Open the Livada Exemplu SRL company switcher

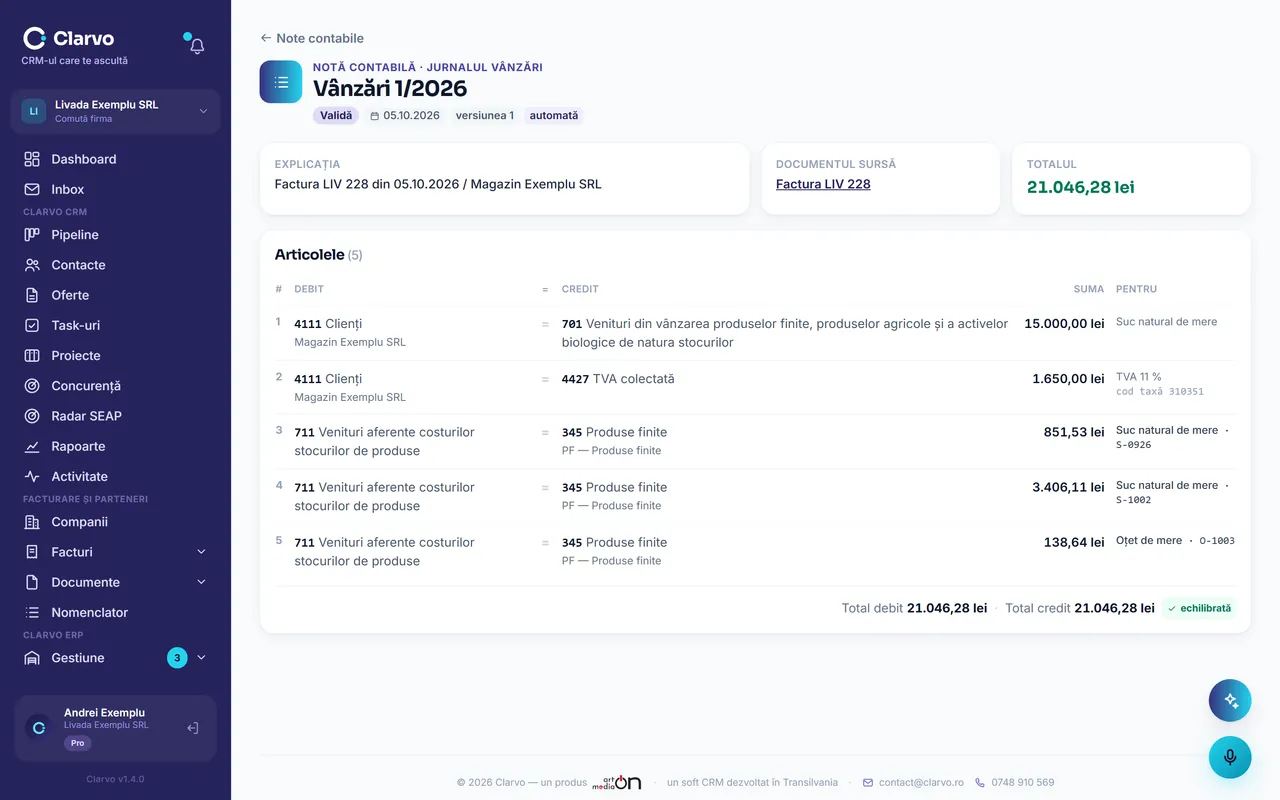click(x=116, y=111)
